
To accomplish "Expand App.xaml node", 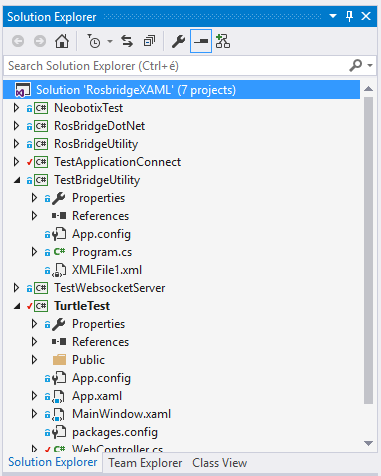I will [x=34, y=396].
